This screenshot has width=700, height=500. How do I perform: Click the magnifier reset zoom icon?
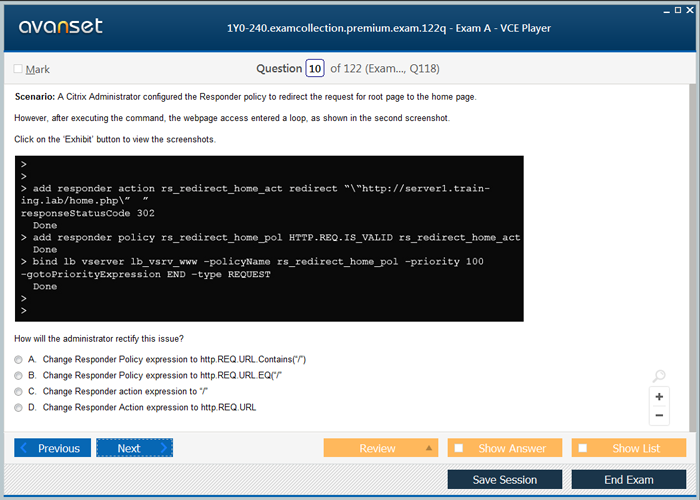coord(659,376)
